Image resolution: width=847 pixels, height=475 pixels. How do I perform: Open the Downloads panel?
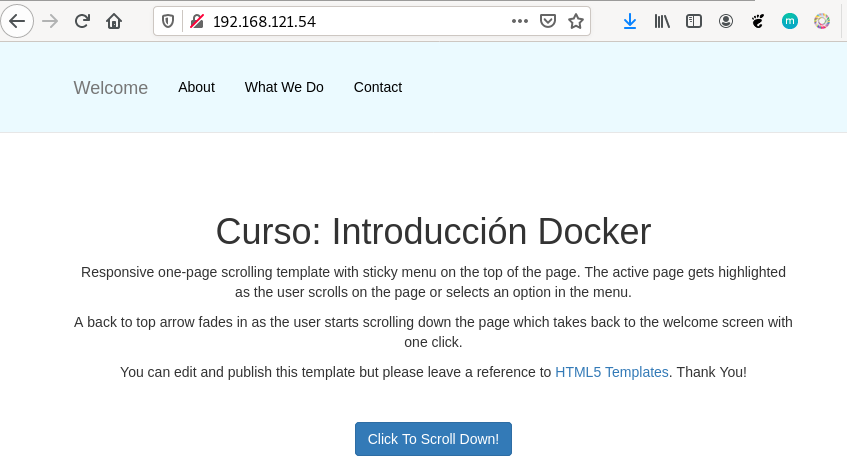[x=630, y=21]
